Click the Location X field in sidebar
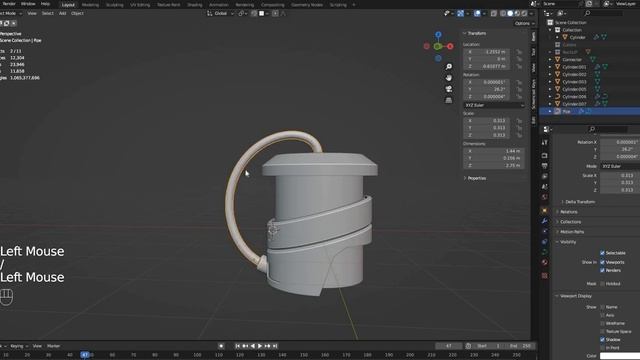This screenshot has height=360, width=640. coord(487,52)
